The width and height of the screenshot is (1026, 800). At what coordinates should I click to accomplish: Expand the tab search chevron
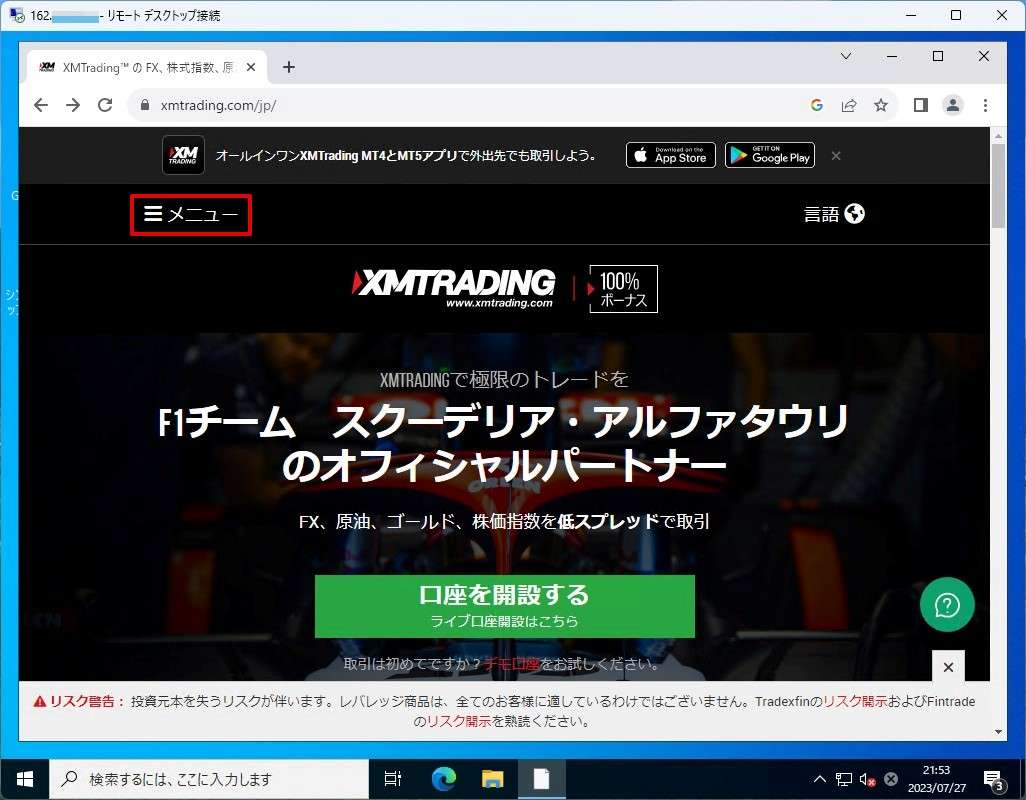(x=845, y=56)
